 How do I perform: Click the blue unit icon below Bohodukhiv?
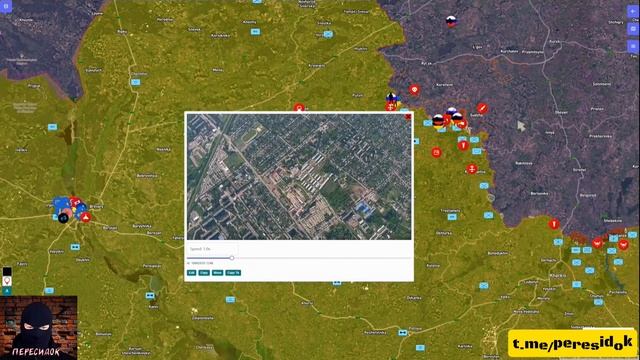pos(484,286)
